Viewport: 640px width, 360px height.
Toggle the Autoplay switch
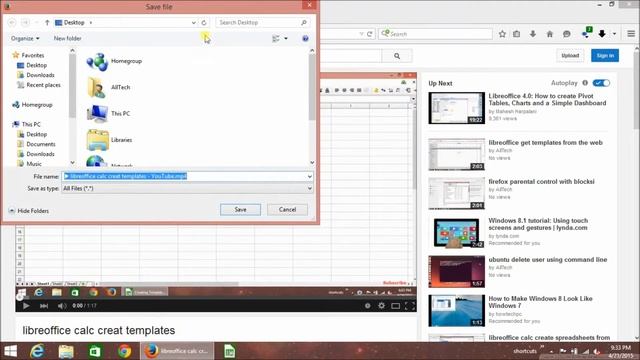(601, 83)
